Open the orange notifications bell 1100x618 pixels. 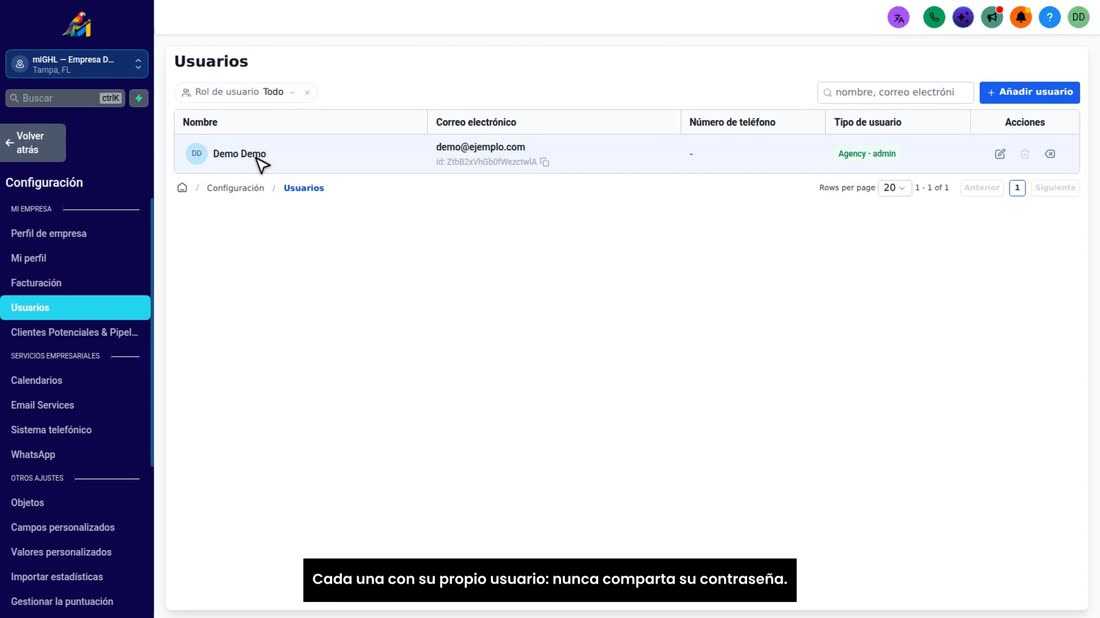[1021, 18]
